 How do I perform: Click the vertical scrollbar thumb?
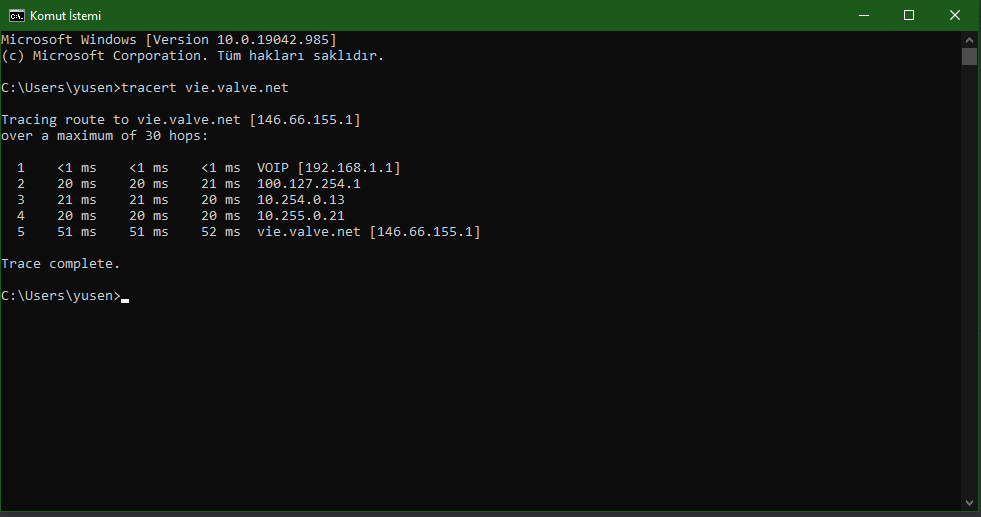[969, 56]
